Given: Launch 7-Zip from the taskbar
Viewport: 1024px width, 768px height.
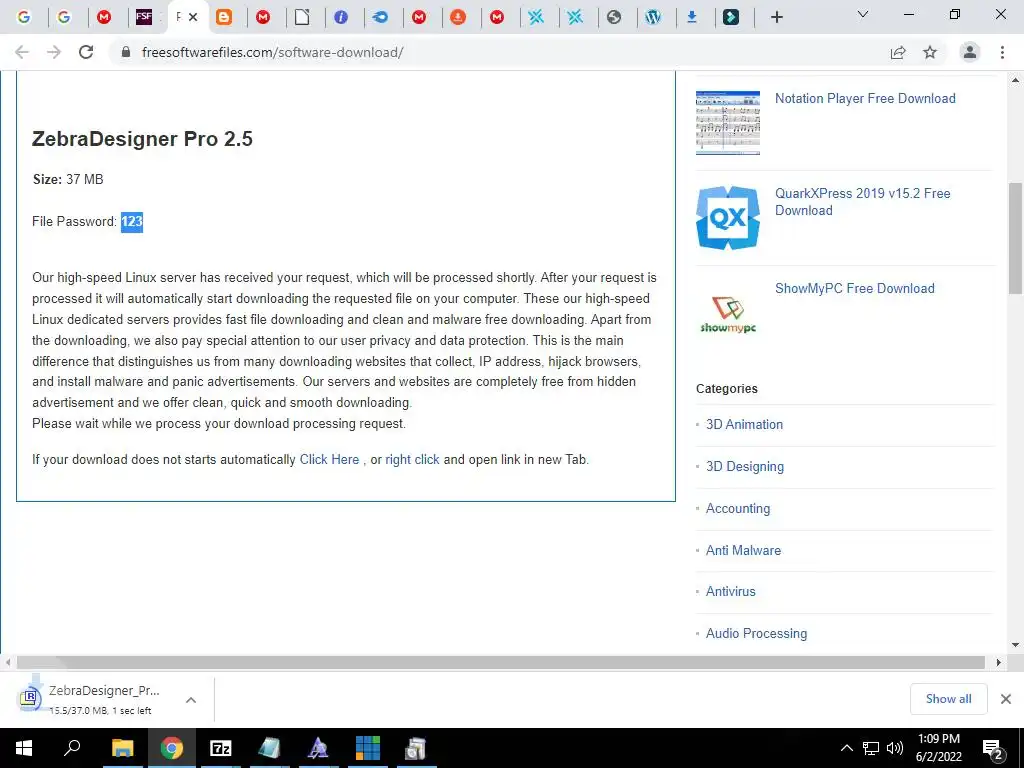Looking at the screenshot, I should 220,748.
